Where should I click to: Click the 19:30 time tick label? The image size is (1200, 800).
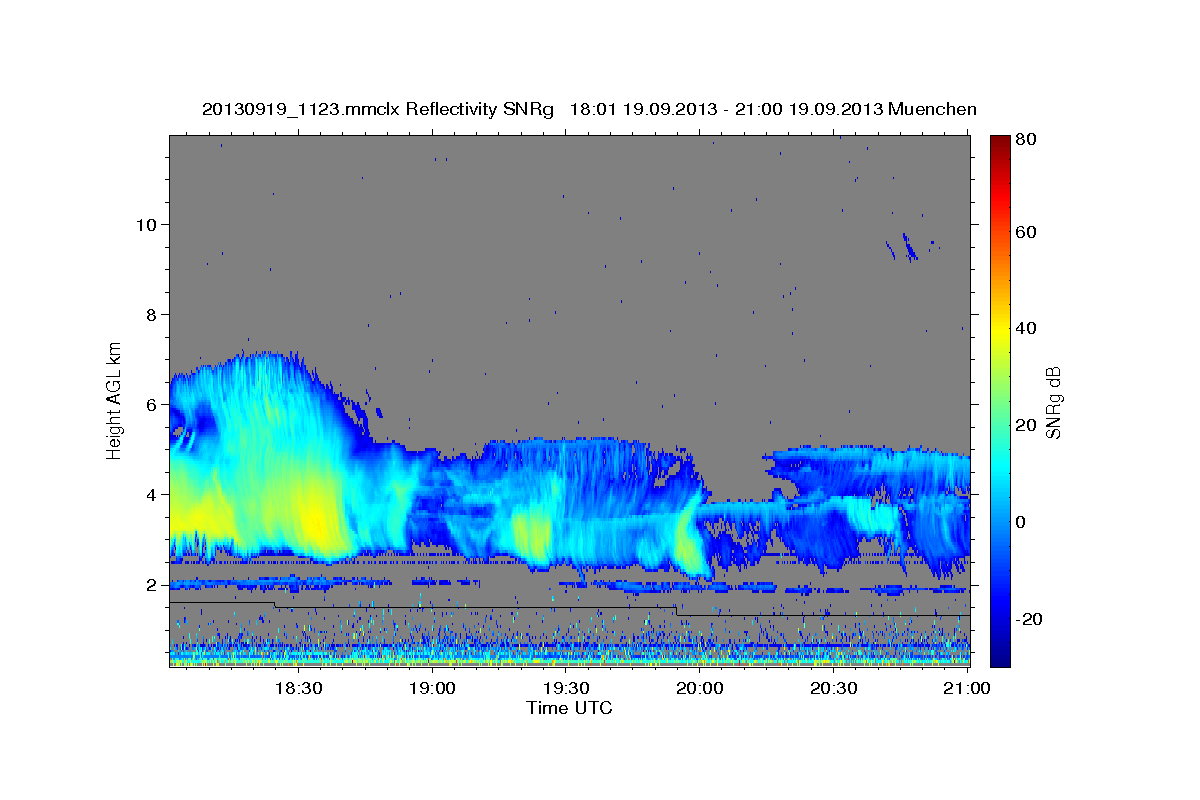point(566,689)
